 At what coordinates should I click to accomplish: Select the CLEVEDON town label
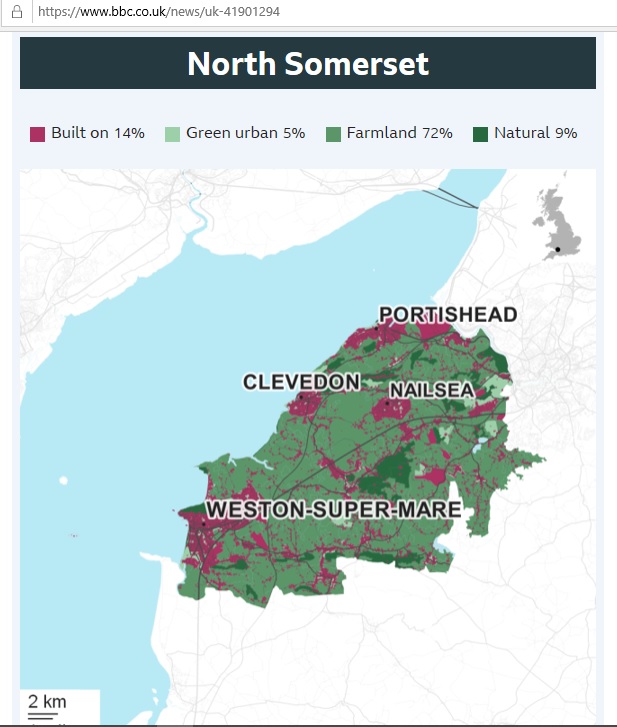(301, 382)
